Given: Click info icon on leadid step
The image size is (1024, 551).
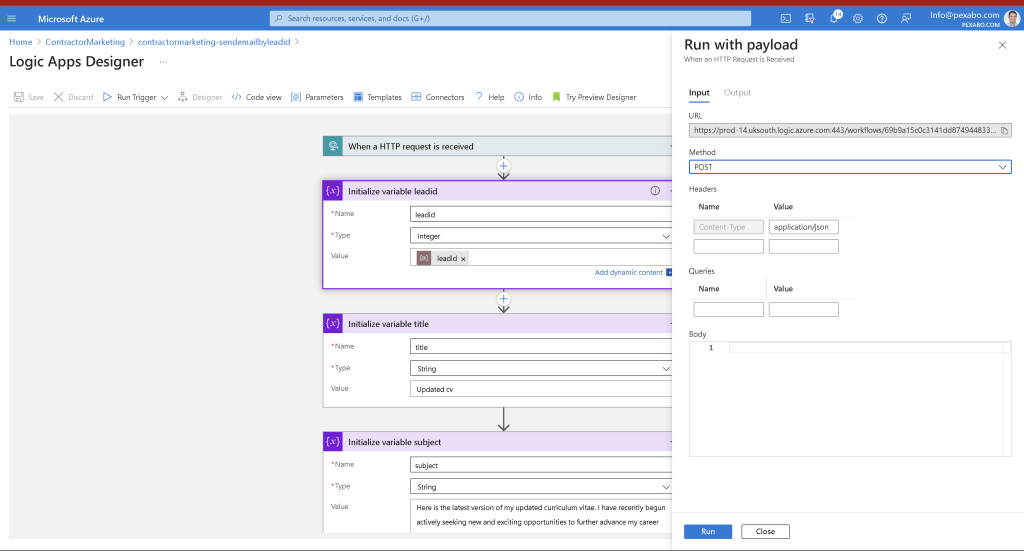Looking at the screenshot, I should pos(655,191).
